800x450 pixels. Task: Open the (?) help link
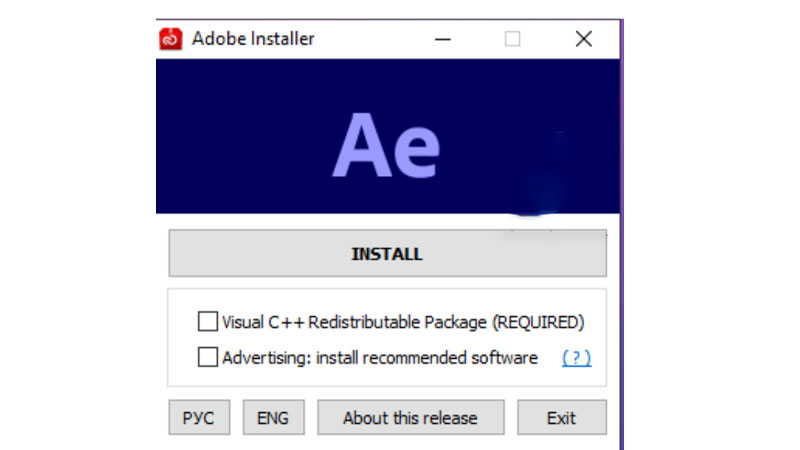576,357
